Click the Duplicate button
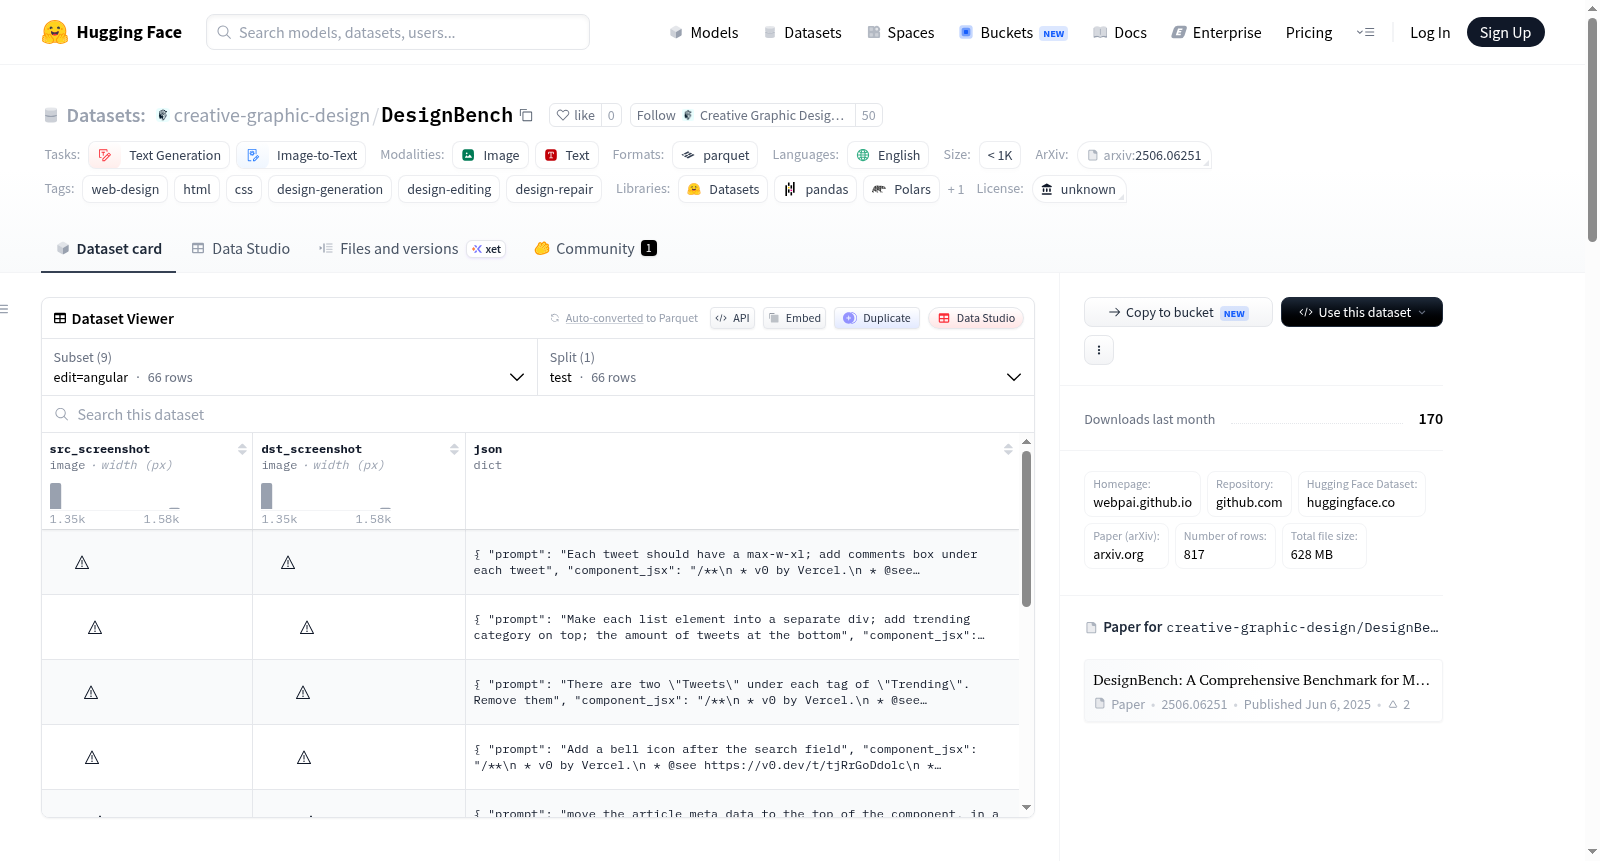The image size is (1600, 861). point(877,318)
